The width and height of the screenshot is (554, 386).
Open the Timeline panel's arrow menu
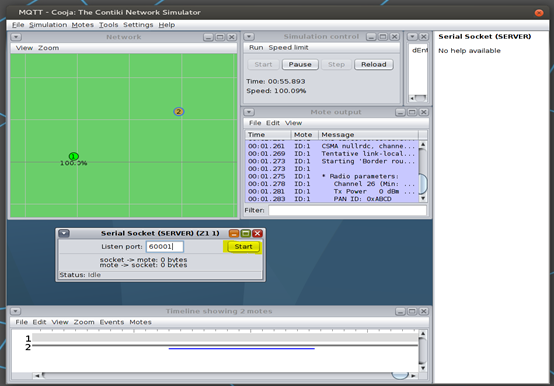point(16,311)
